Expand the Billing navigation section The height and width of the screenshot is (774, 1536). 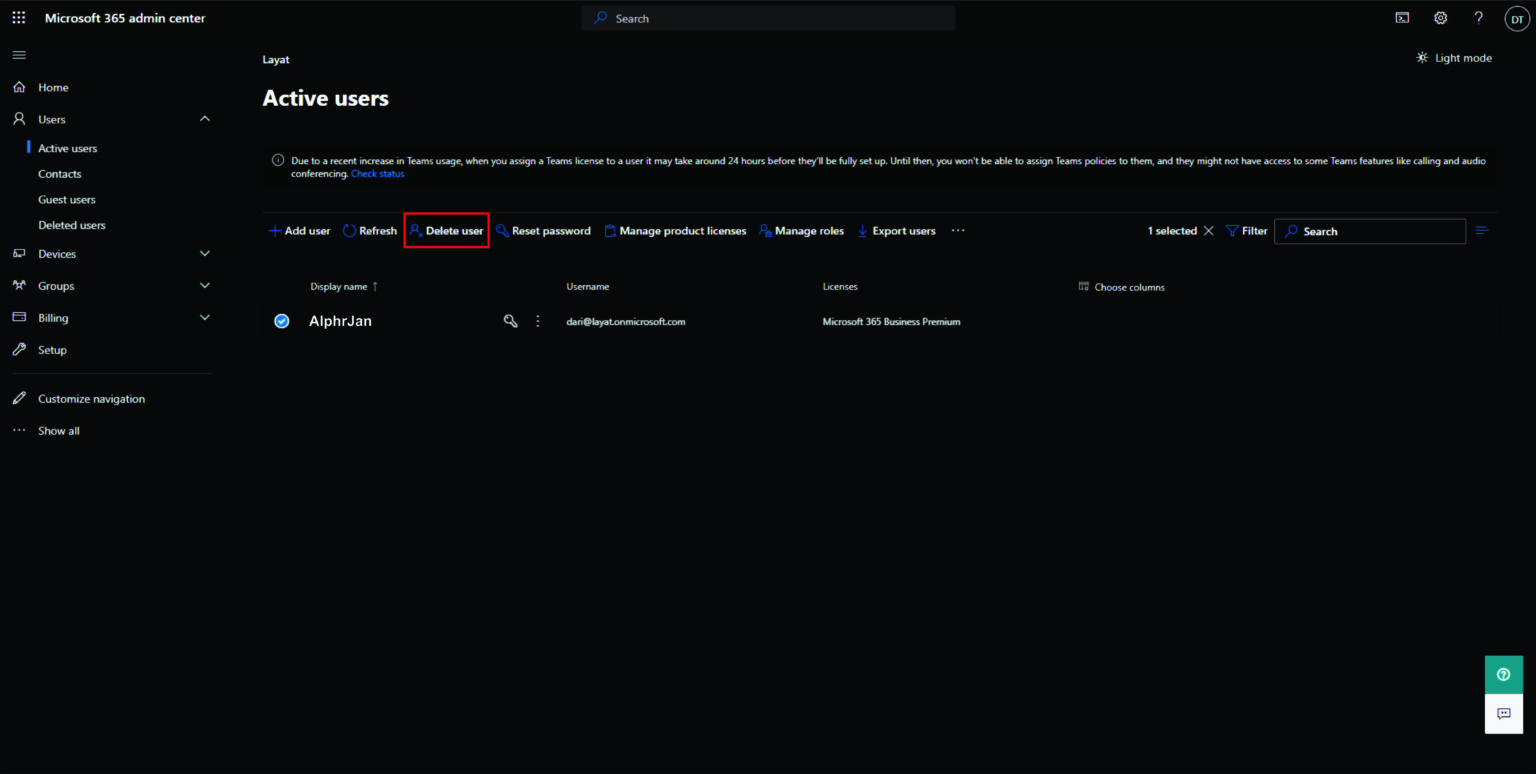click(205, 318)
